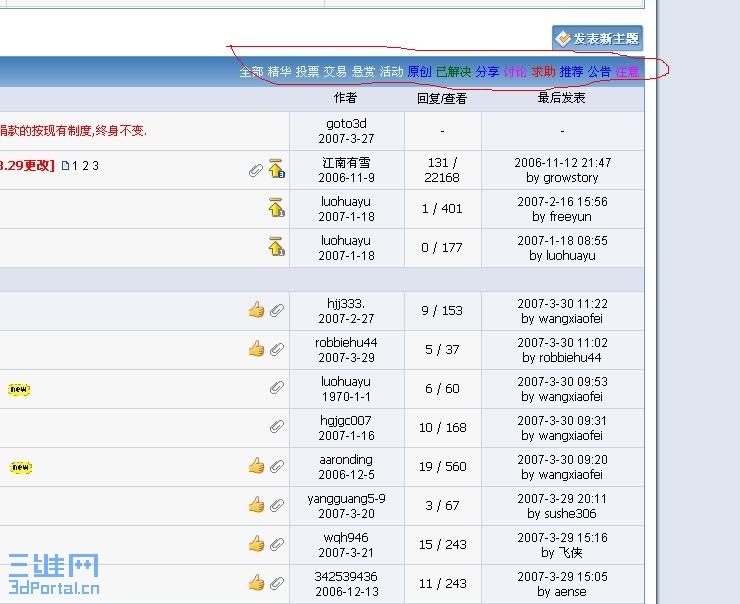The image size is (740, 604).
Task: Click paperclip in luohuayu 1970-1-1 row
Action: (277, 388)
